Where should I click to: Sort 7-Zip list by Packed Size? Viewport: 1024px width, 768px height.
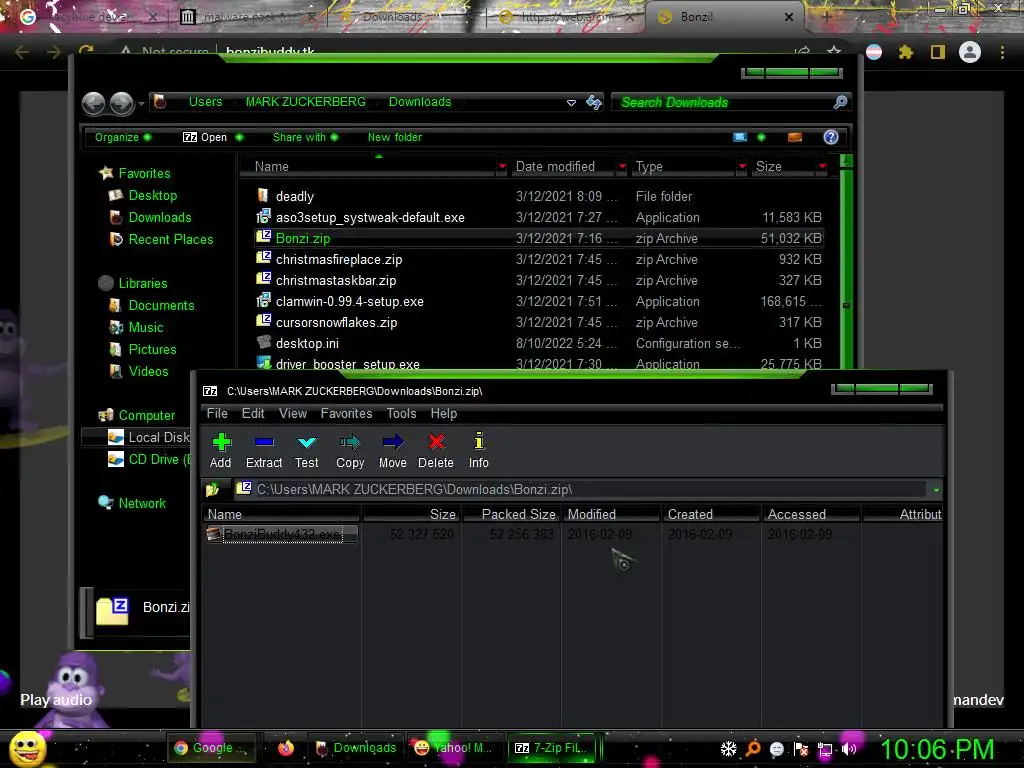click(x=511, y=514)
